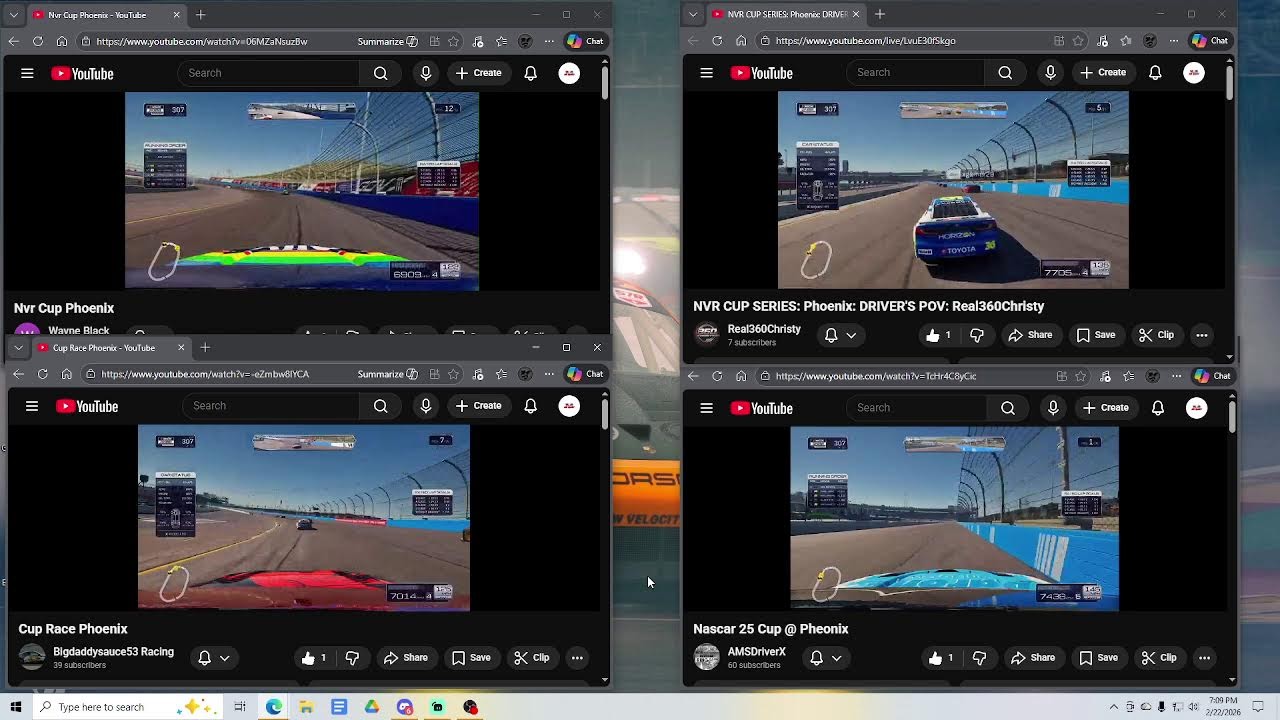
Task: Click Create in Cup Race Phoenix window
Action: 478,406
